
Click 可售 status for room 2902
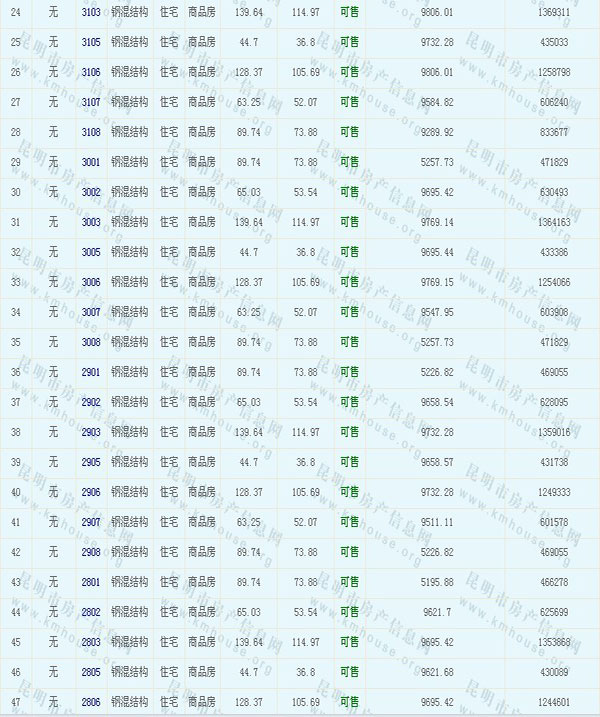click(x=350, y=402)
